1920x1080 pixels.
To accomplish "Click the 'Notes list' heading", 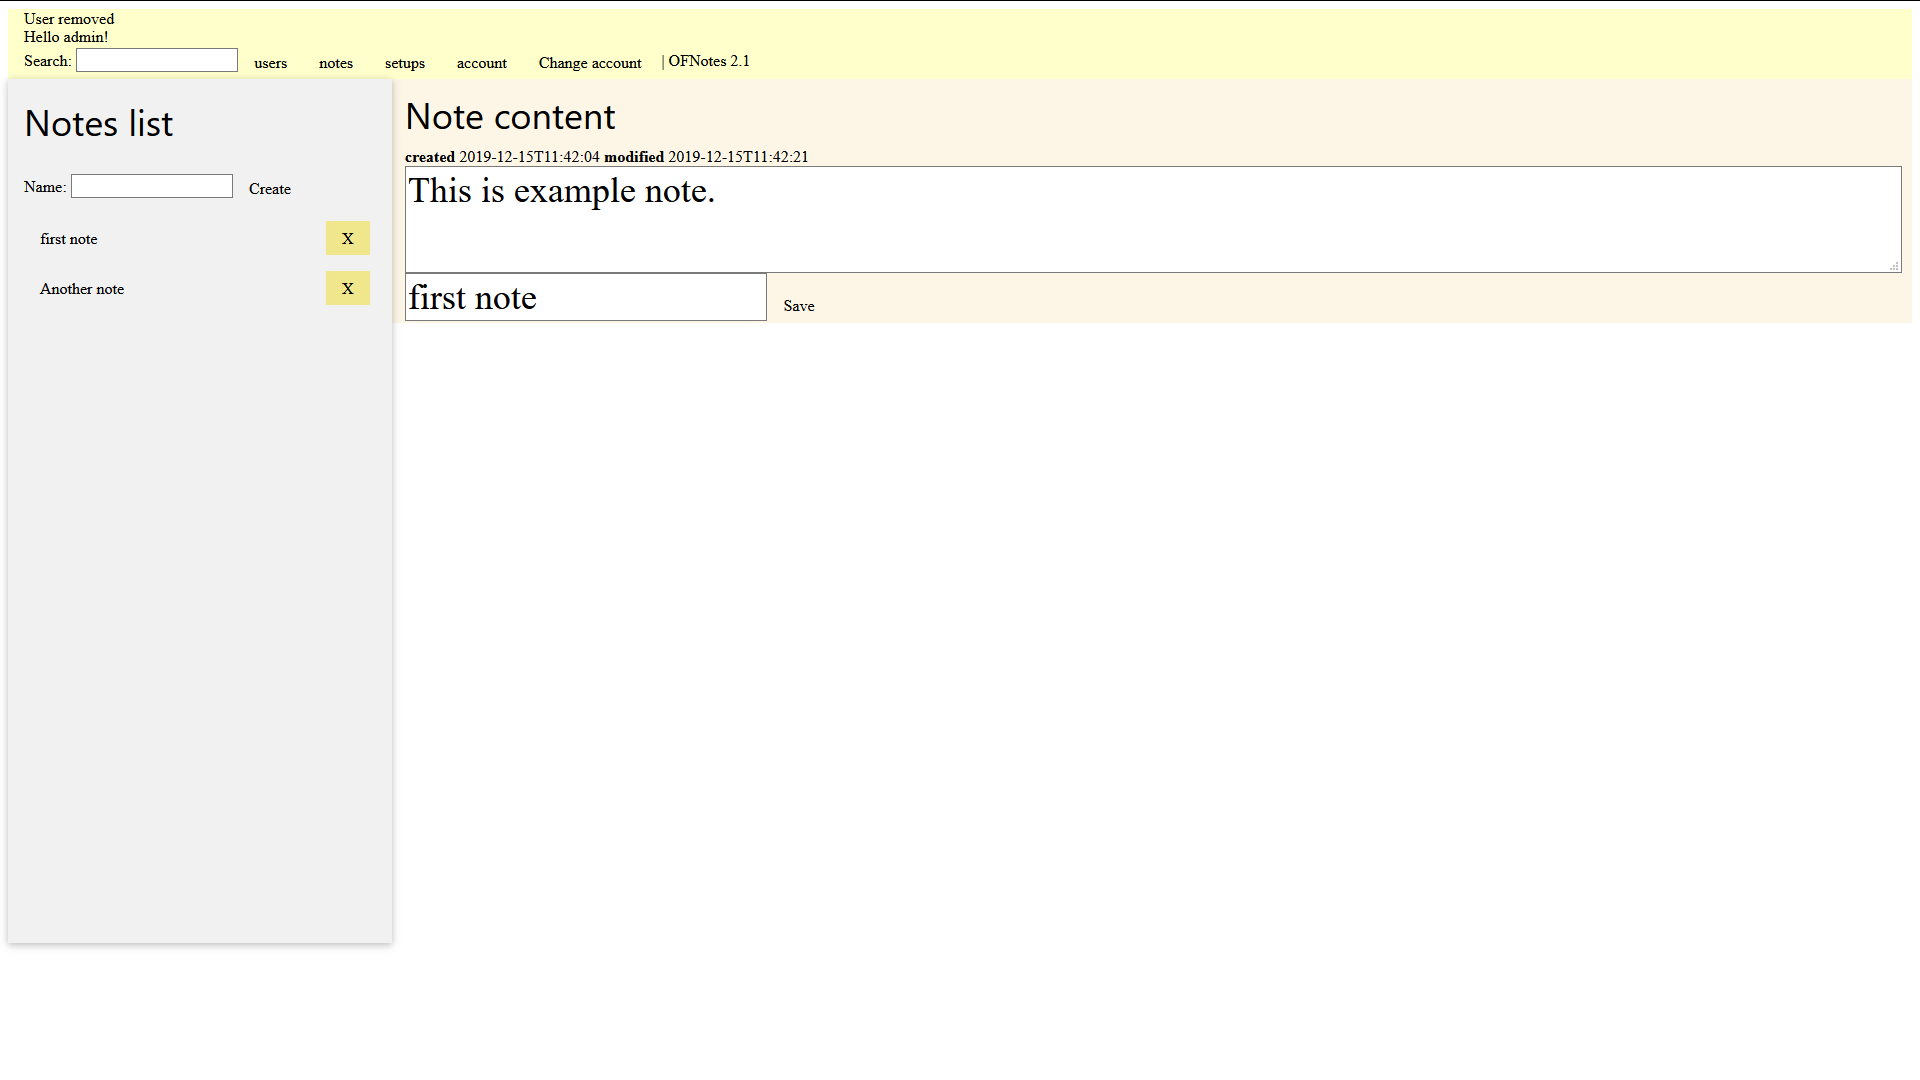I will pyautogui.click(x=99, y=124).
